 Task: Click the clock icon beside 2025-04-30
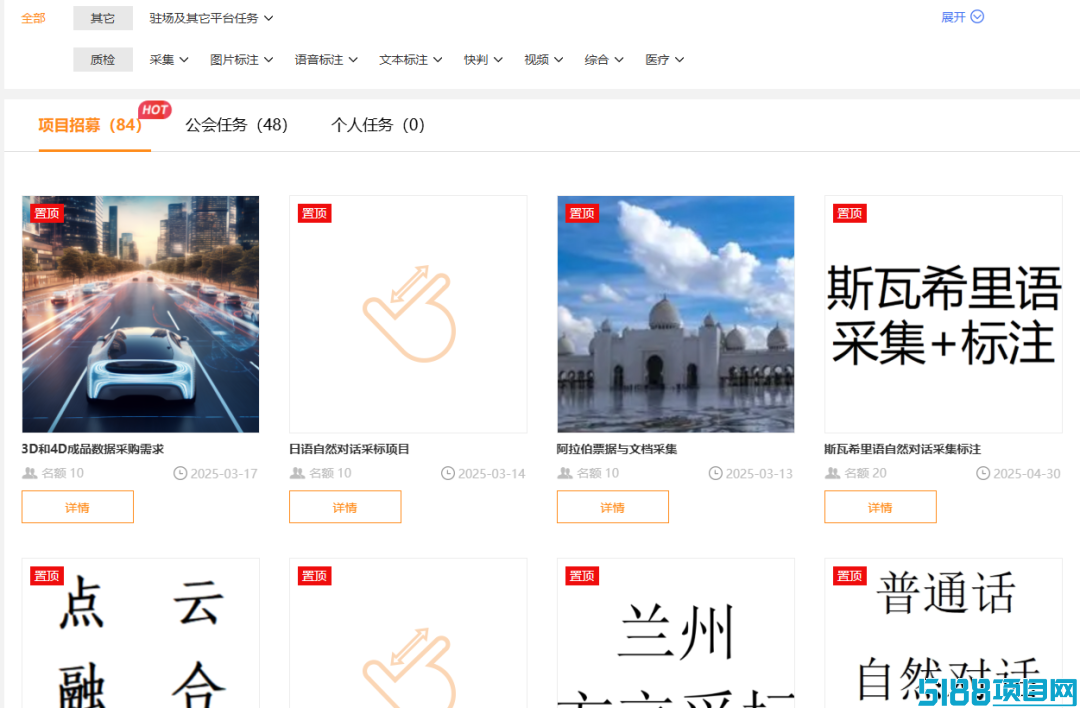tap(983, 473)
